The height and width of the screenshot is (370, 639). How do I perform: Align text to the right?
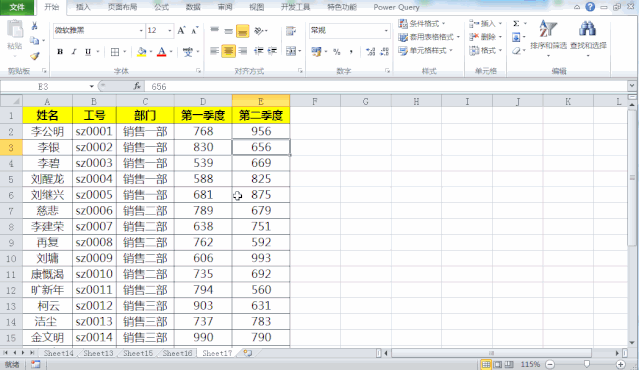click(x=243, y=51)
